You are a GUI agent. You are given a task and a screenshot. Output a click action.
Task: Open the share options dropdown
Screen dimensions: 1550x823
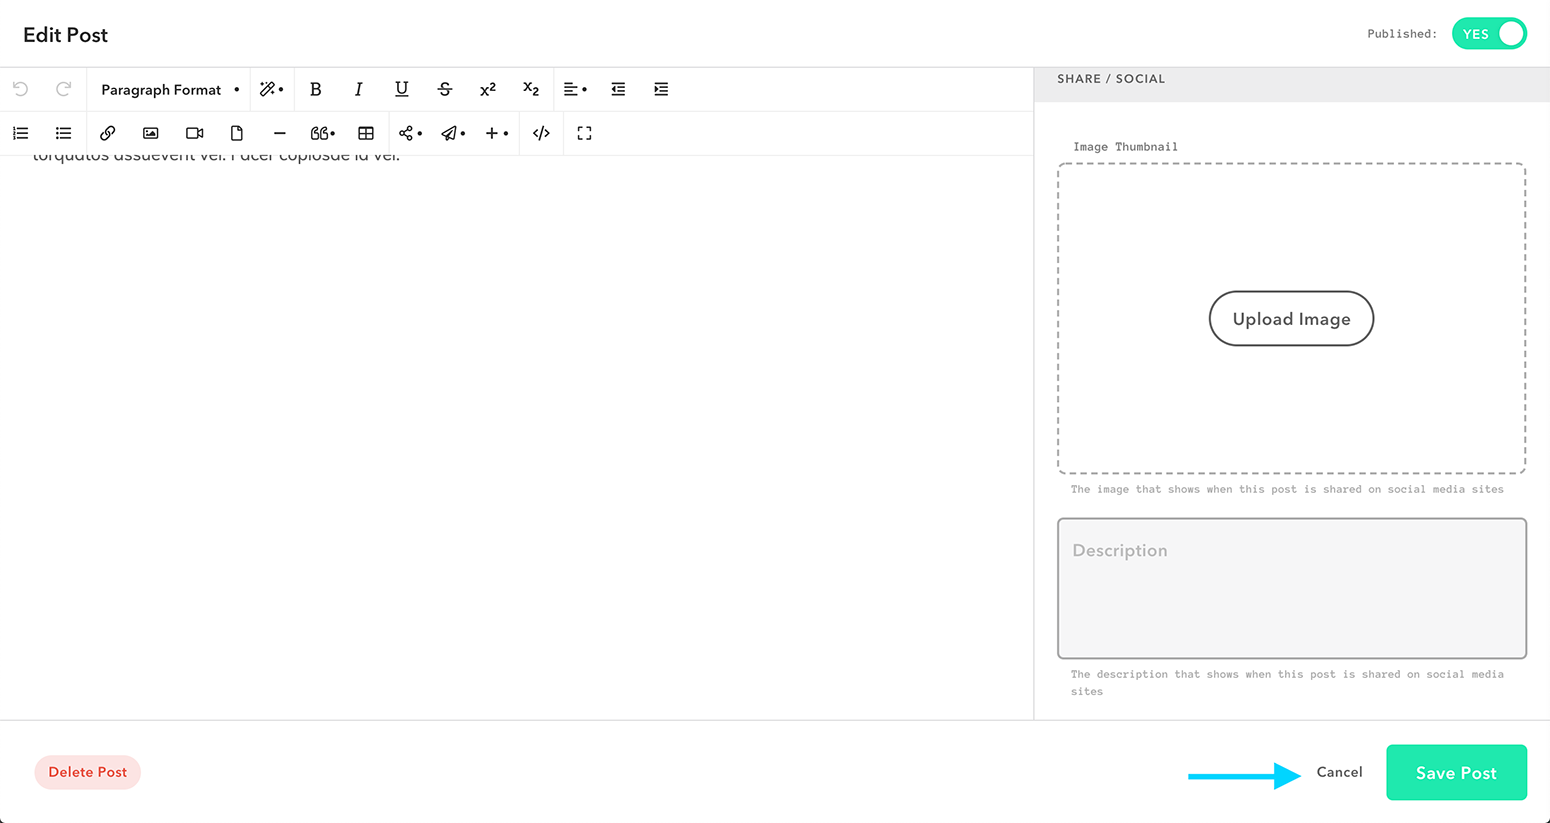tap(410, 133)
